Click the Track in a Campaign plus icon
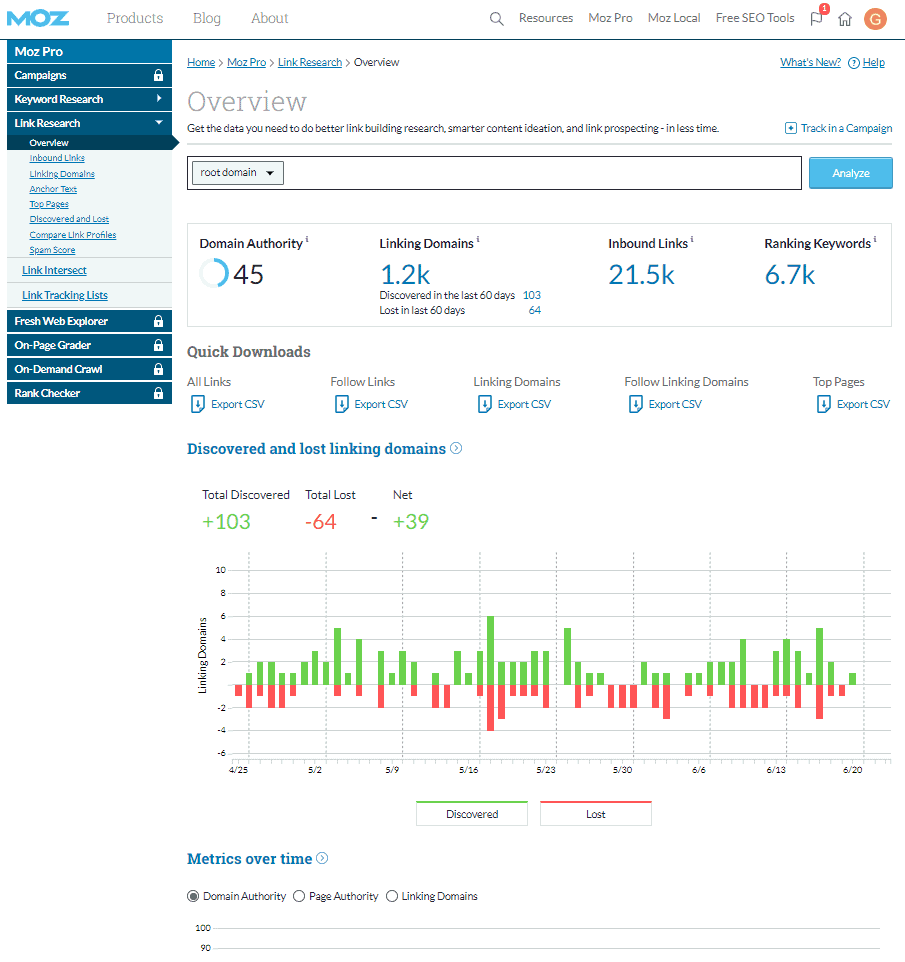The height and width of the screenshot is (962, 905). (791, 128)
